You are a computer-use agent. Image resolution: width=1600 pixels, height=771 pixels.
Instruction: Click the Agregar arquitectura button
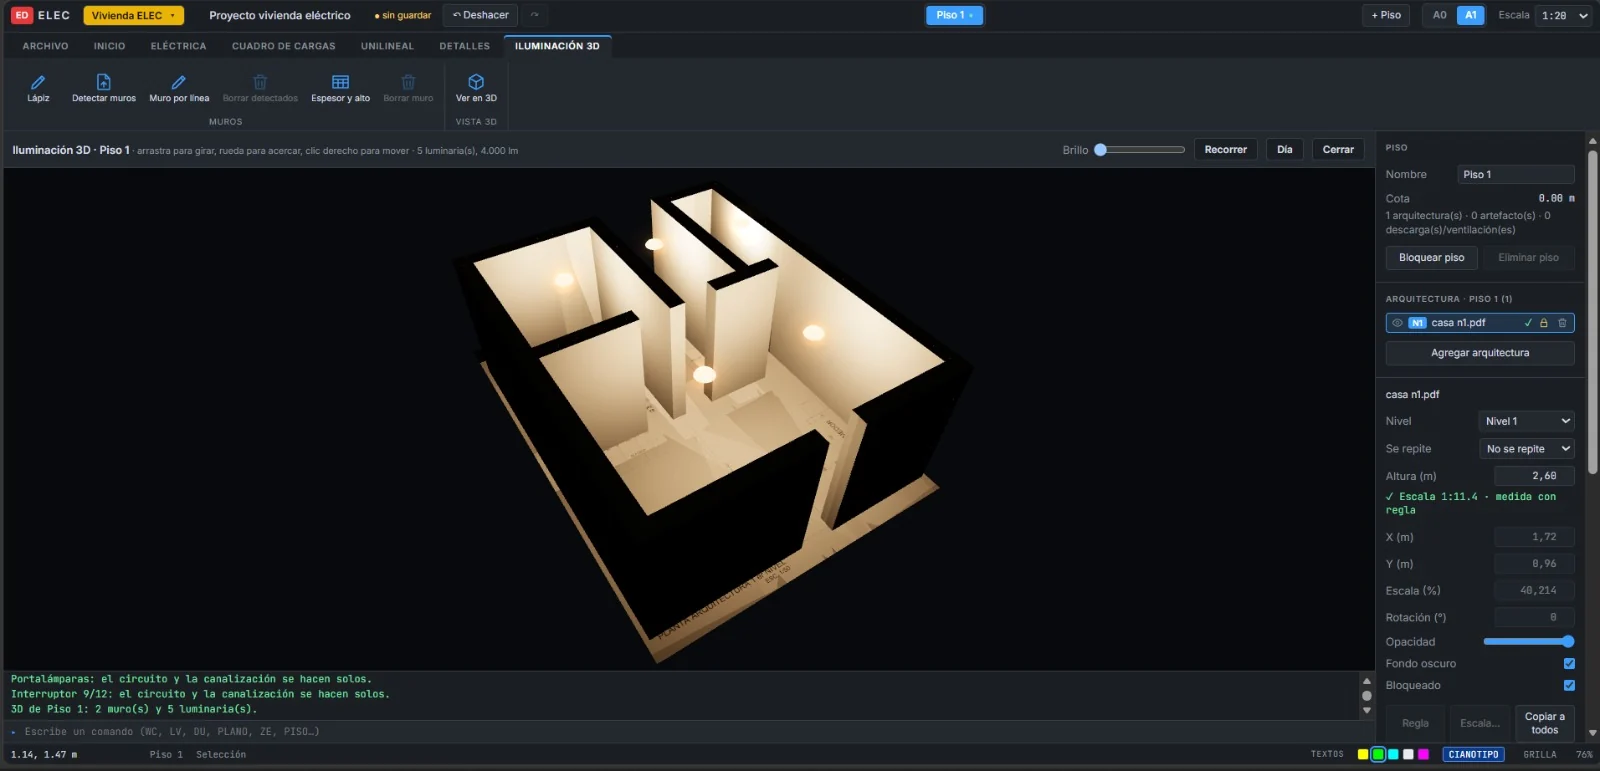pyautogui.click(x=1480, y=353)
